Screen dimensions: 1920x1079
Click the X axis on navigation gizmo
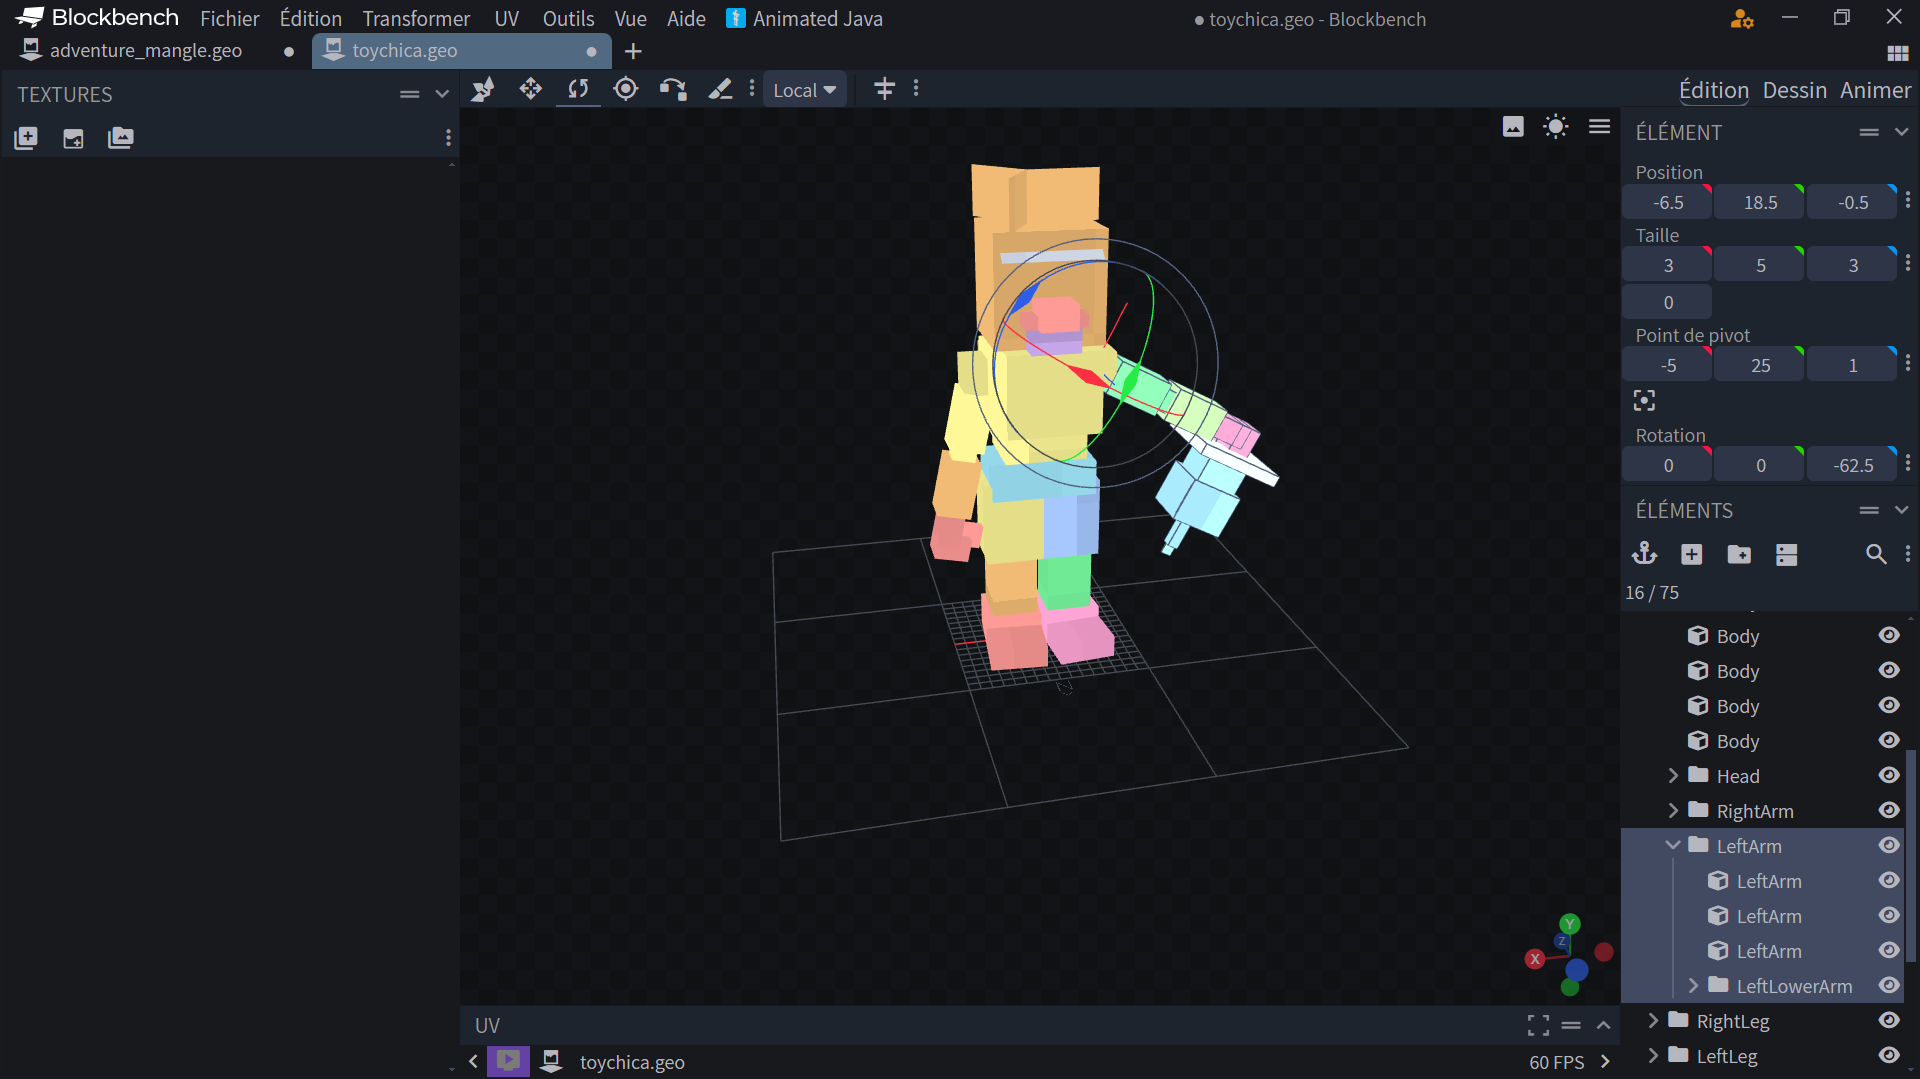1535,959
